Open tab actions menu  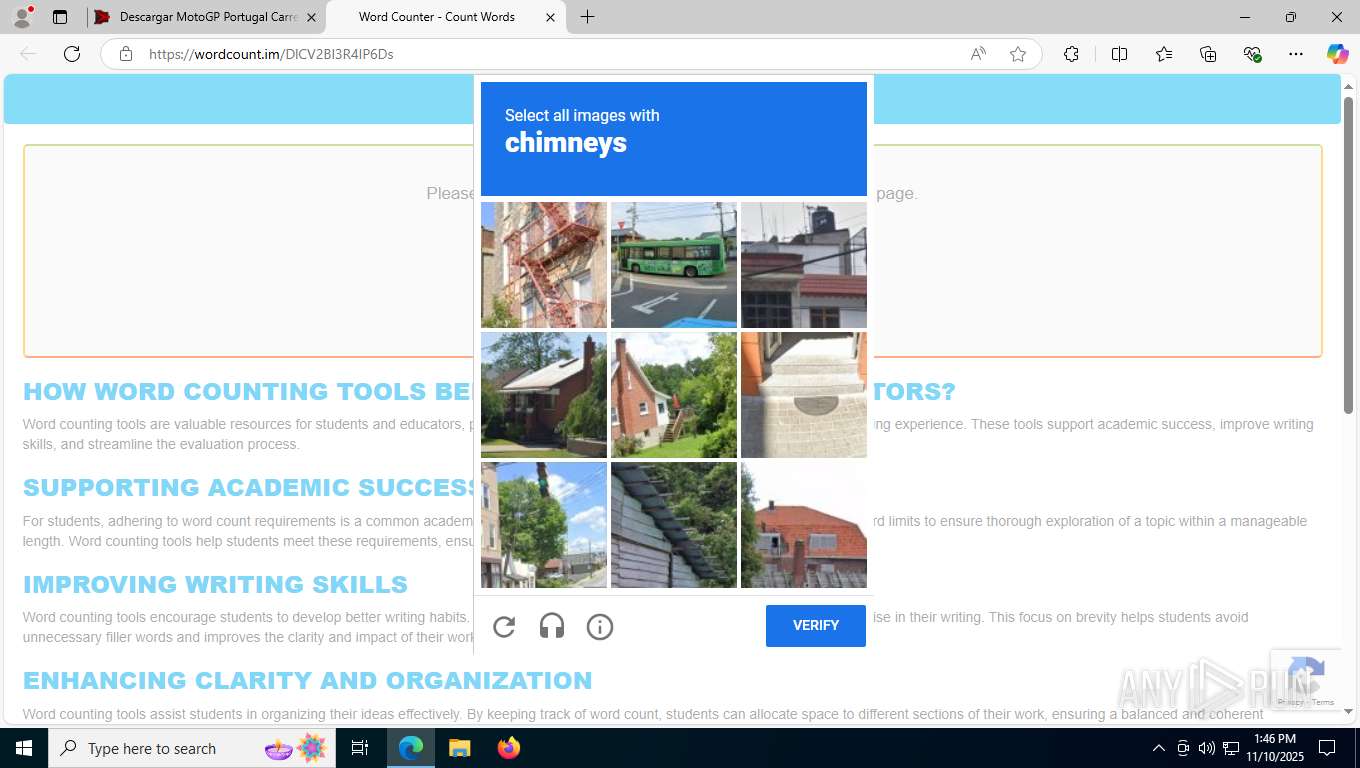[x=60, y=17]
